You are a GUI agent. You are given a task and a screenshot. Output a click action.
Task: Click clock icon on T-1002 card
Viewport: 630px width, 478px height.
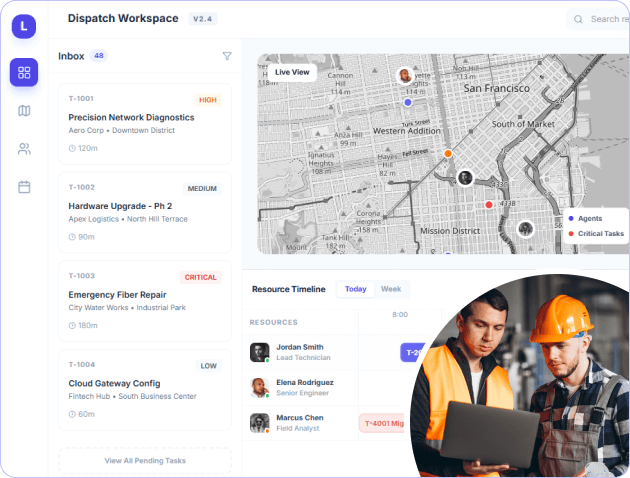[72, 237]
